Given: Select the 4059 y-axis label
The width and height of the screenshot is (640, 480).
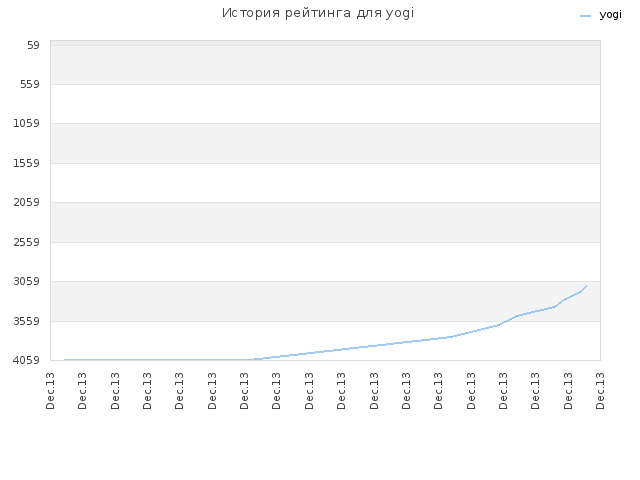Looking at the screenshot, I should point(27,360).
